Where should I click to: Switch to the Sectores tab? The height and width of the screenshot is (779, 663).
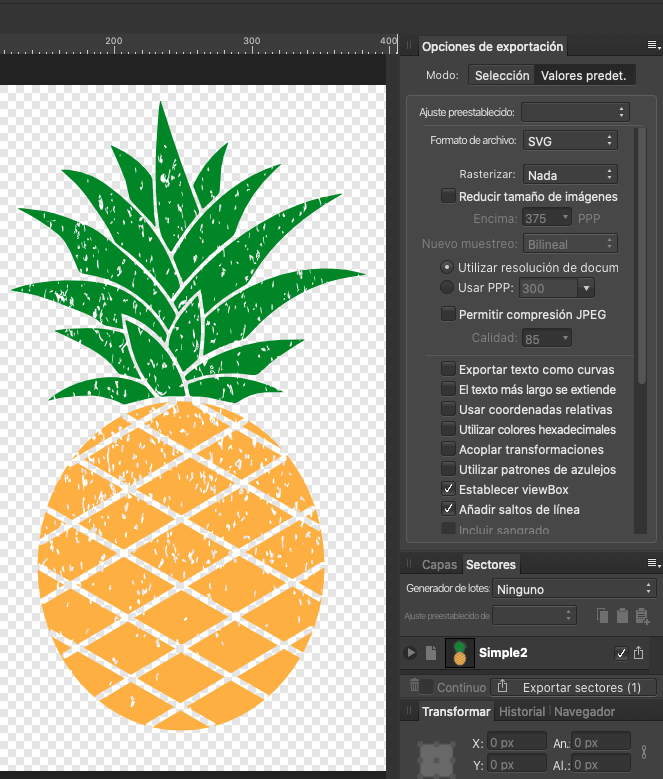click(491, 564)
